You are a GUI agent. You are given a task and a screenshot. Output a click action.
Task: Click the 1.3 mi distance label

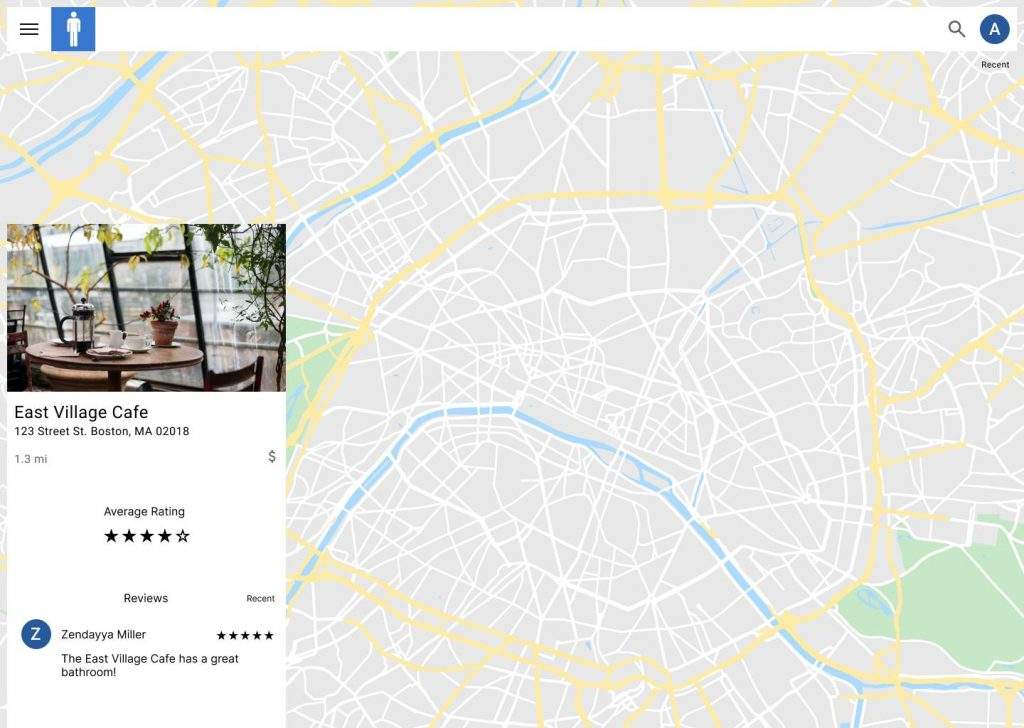(x=31, y=459)
